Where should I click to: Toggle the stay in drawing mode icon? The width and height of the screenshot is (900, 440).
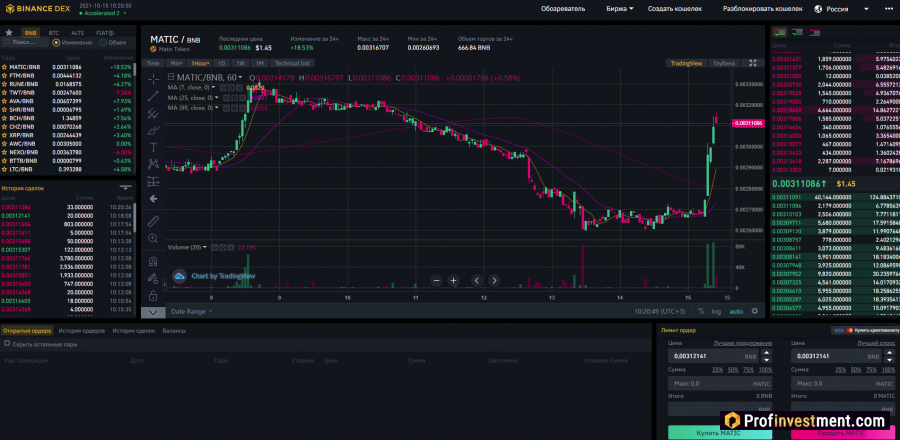click(153, 279)
